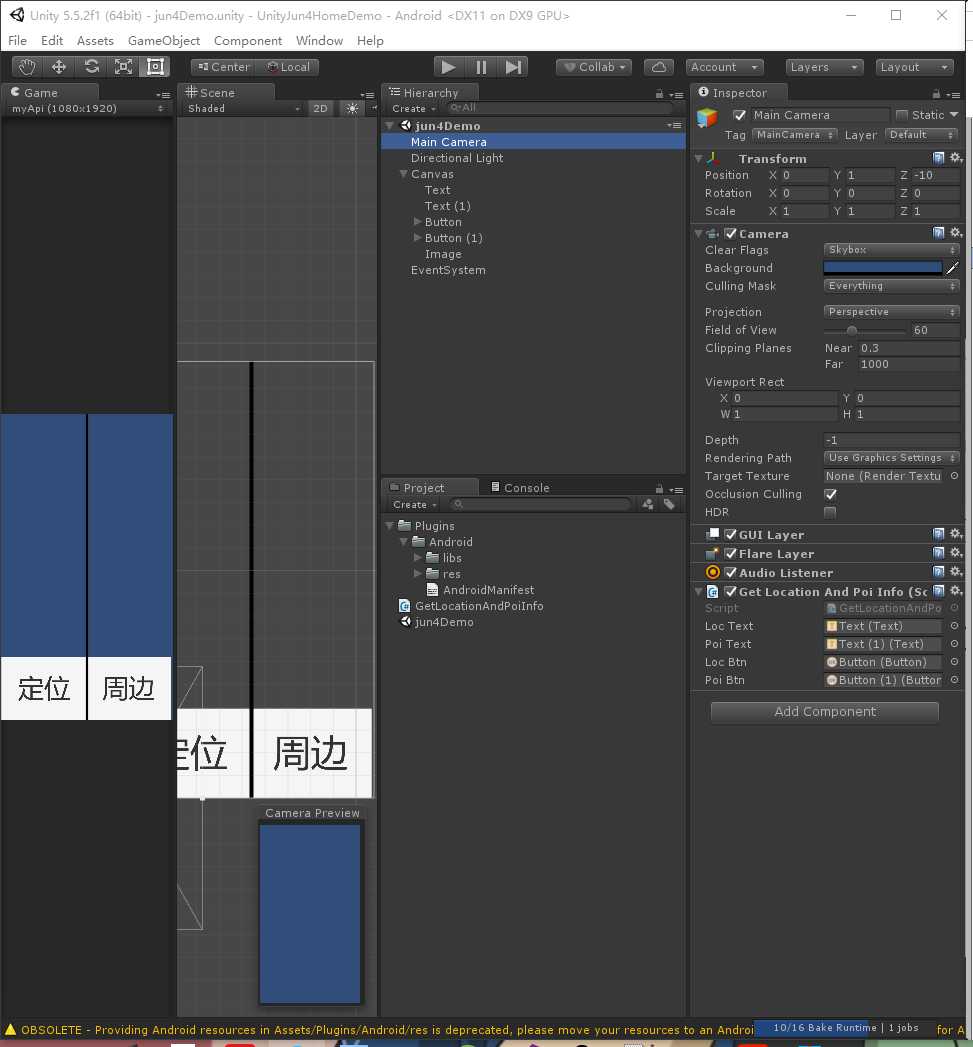Viewport: 973px width, 1047px height.
Task: Click Add Component button
Action: tap(824, 712)
